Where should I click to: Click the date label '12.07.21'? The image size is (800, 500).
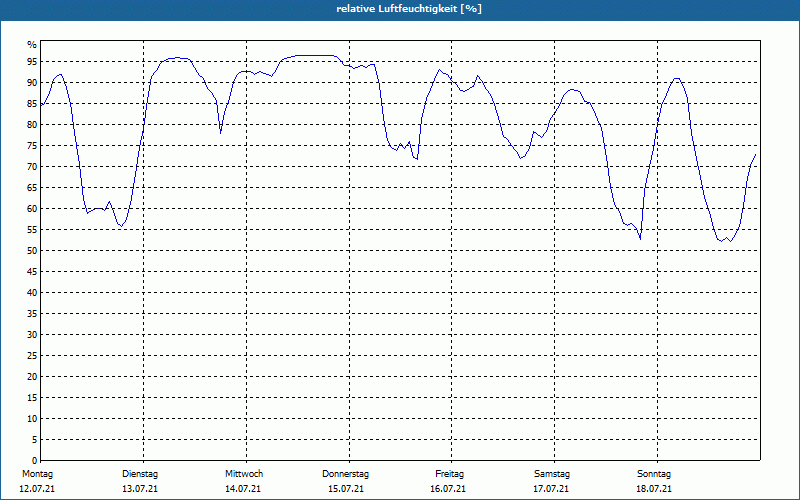[x=37, y=489]
